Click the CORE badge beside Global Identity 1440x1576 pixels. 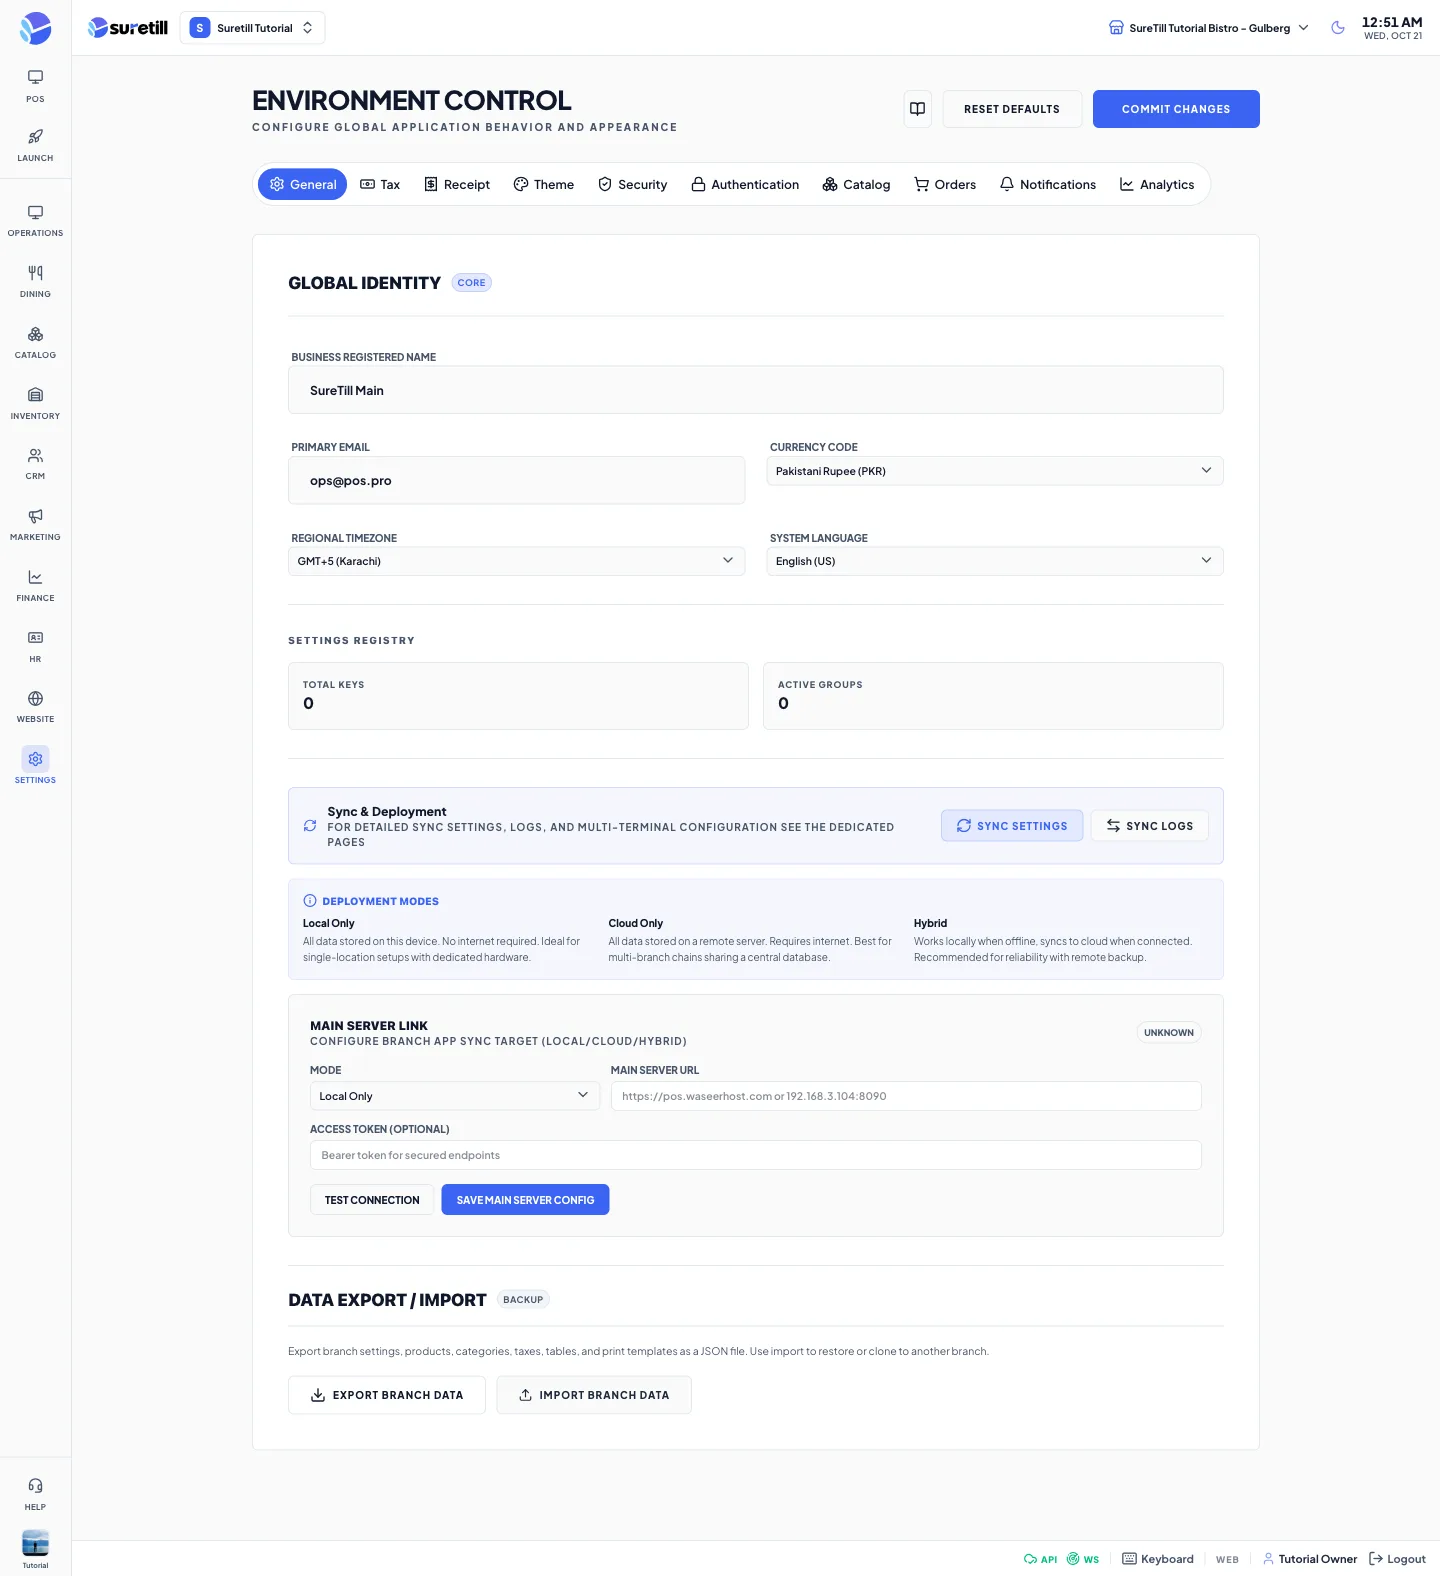coord(471,283)
